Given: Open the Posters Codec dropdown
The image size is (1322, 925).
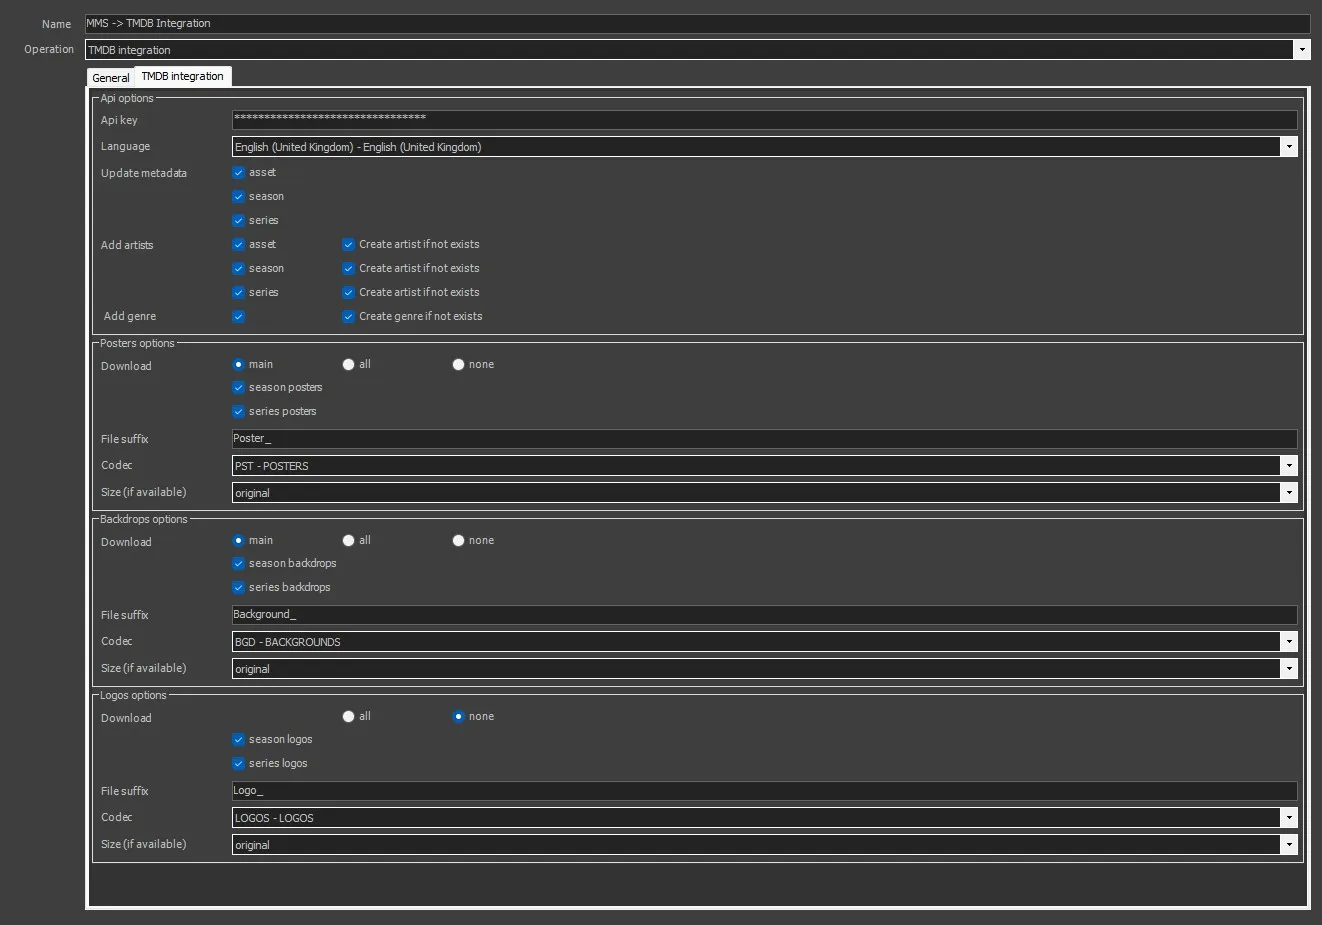Looking at the screenshot, I should [1288, 466].
